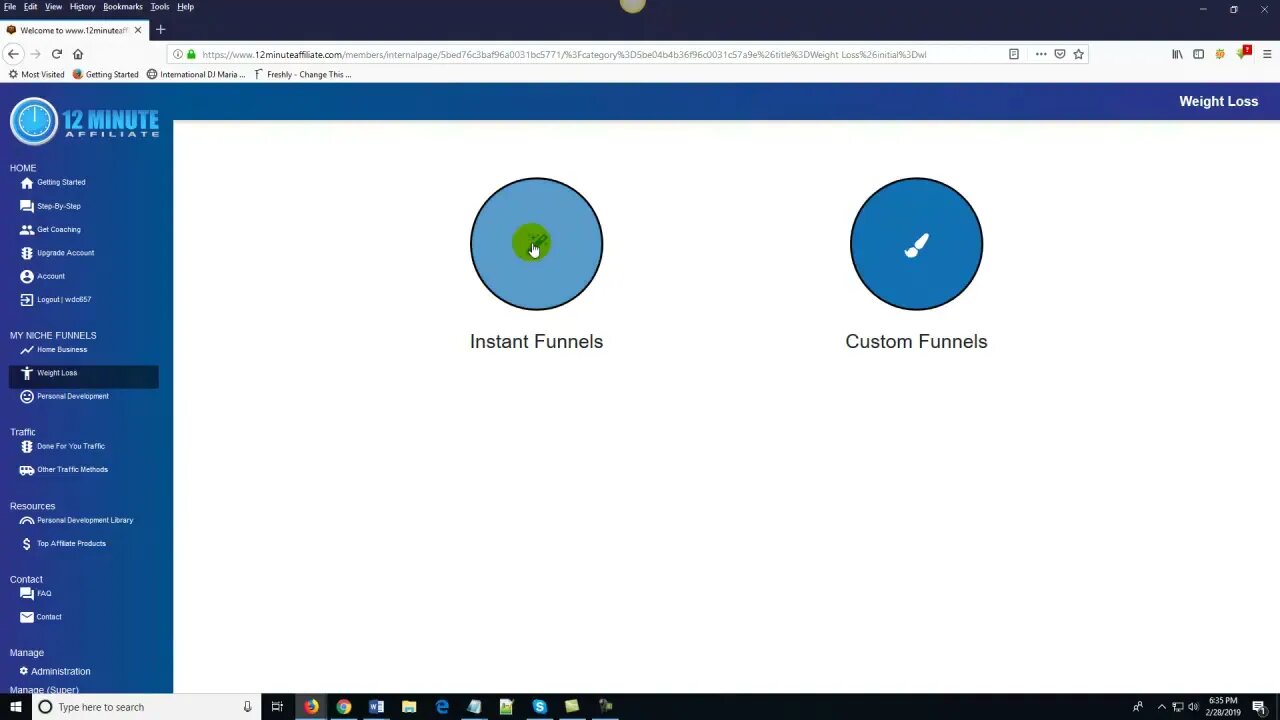The height and width of the screenshot is (720, 1280).
Task: Click the microphone in Windows search
Action: pyautogui.click(x=247, y=707)
